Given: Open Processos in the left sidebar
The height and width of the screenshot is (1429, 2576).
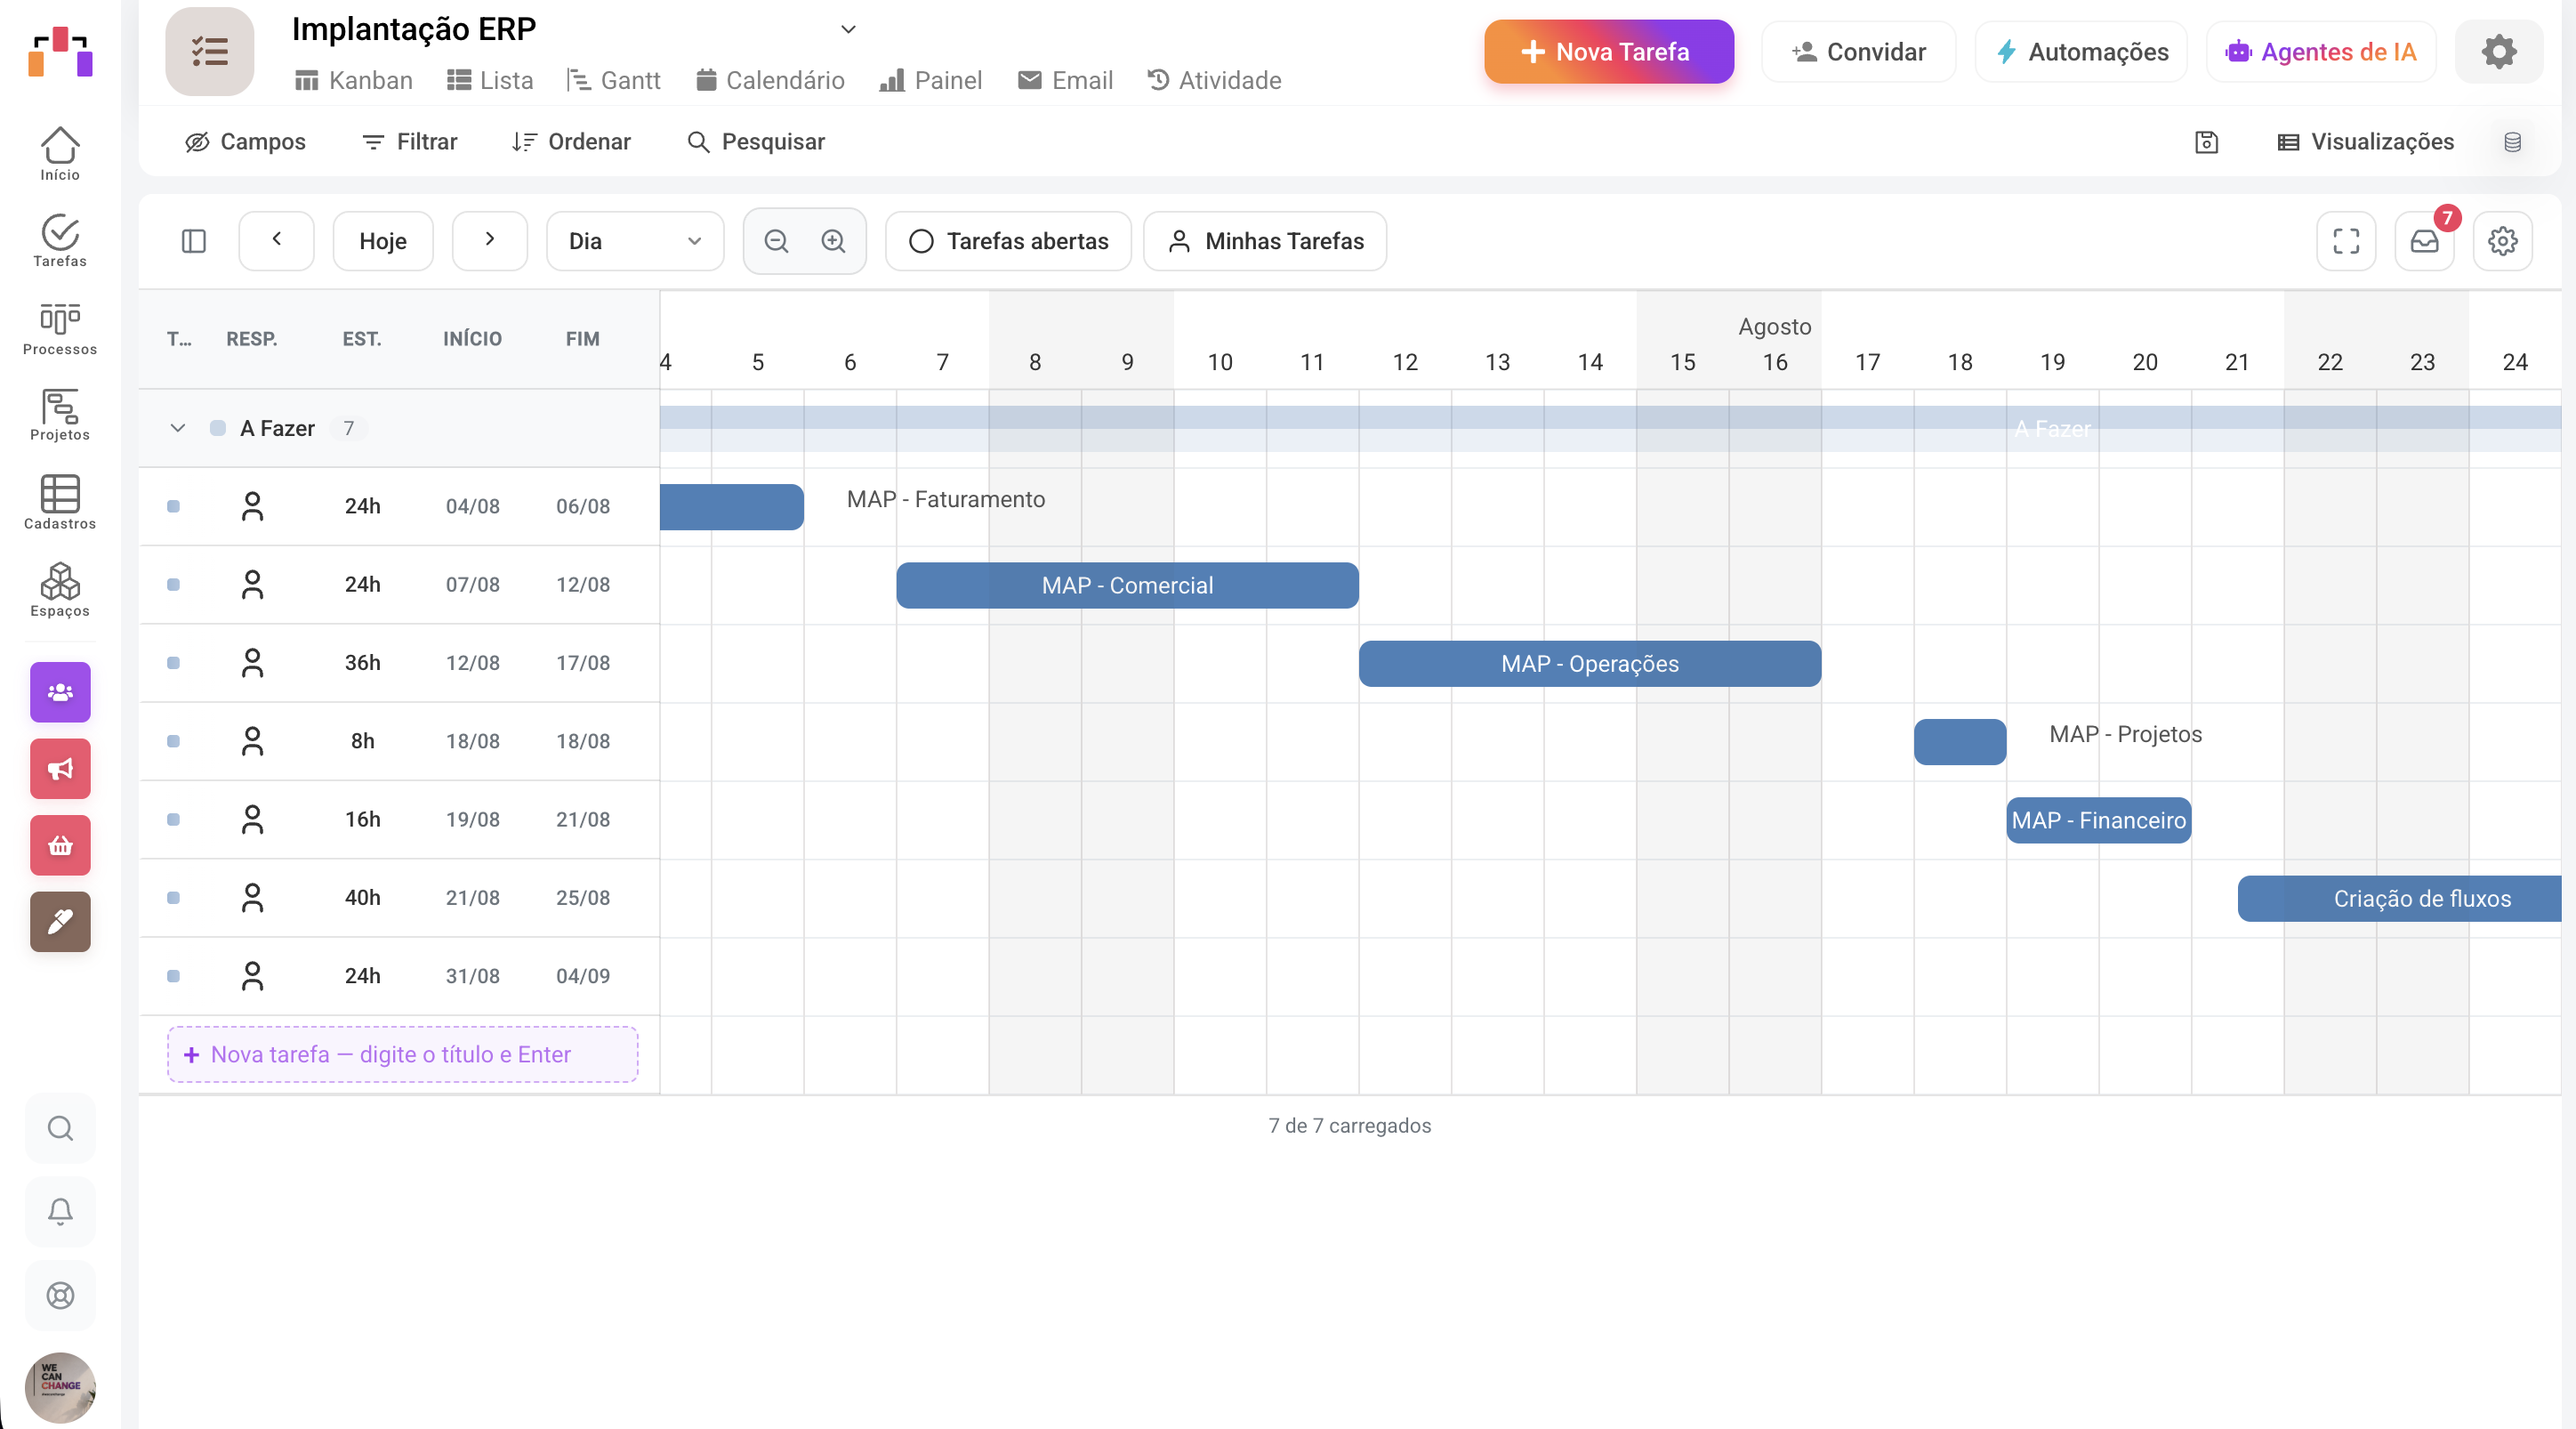Looking at the screenshot, I should [x=60, y=329].
